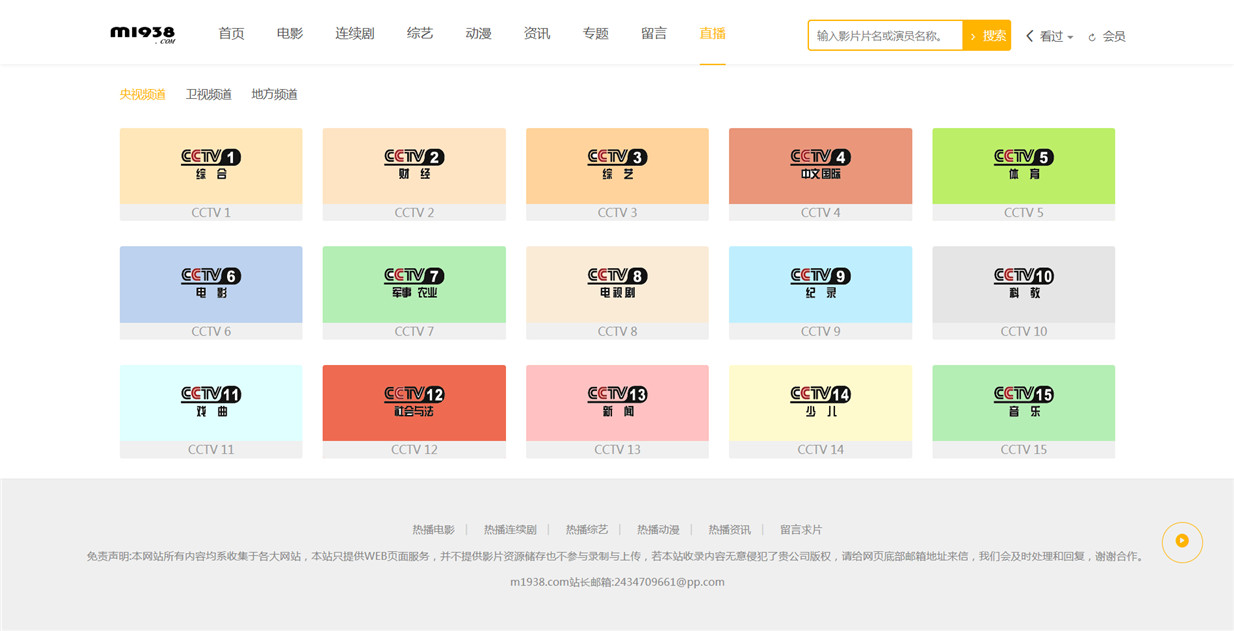Image resolution: width=1234 pixels, height=631 pixels.
Task: Click the CCTV 5 caption label
Action: tap(1023, 213)
